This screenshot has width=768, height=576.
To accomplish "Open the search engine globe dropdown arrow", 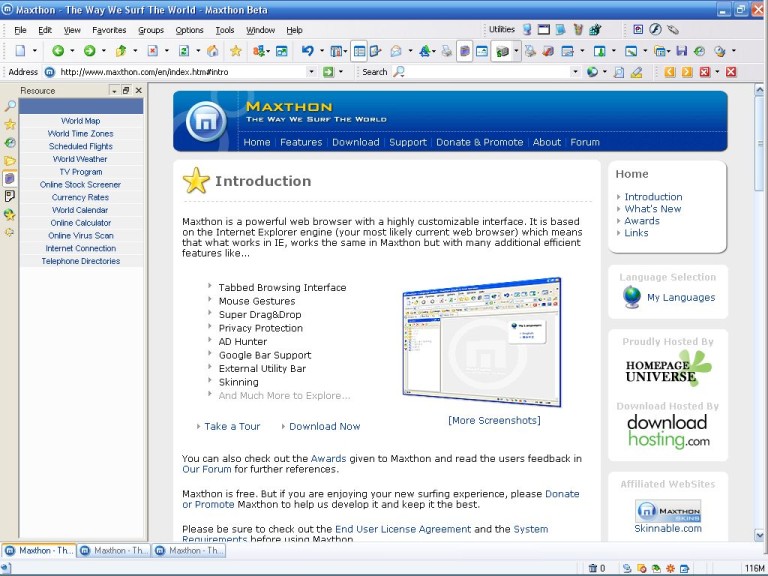I will (605, 72).
